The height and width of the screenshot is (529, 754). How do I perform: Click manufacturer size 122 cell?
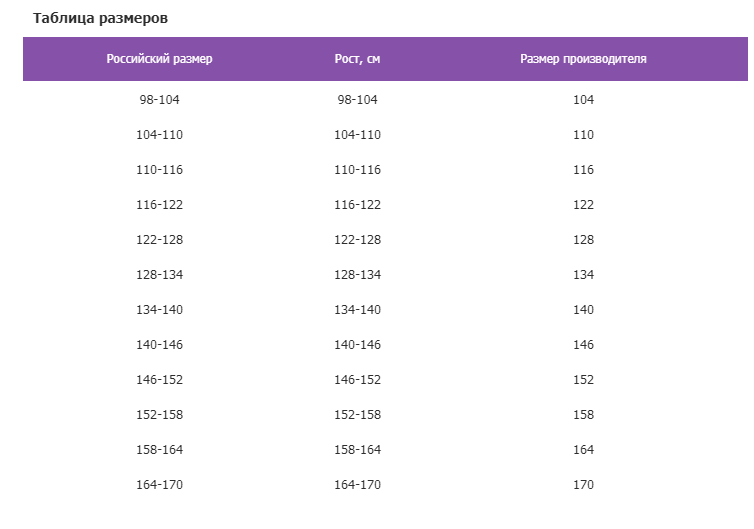pyautogui.click(x=583, y=205)
